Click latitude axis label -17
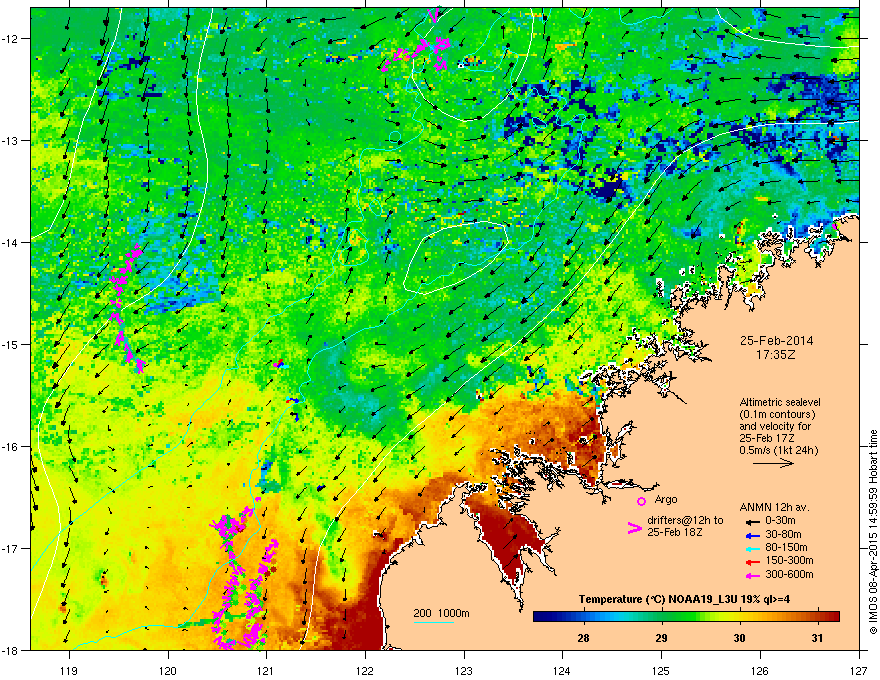This screenshot has height=680, width=880. (11, 549)
